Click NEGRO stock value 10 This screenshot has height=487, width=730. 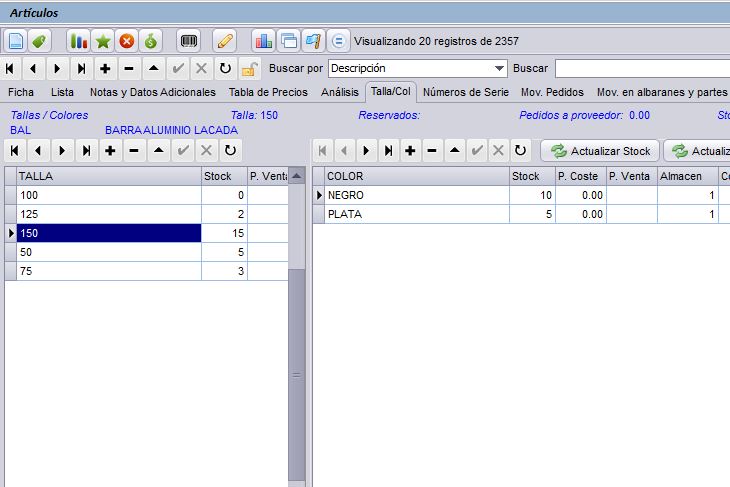(532, 195)
